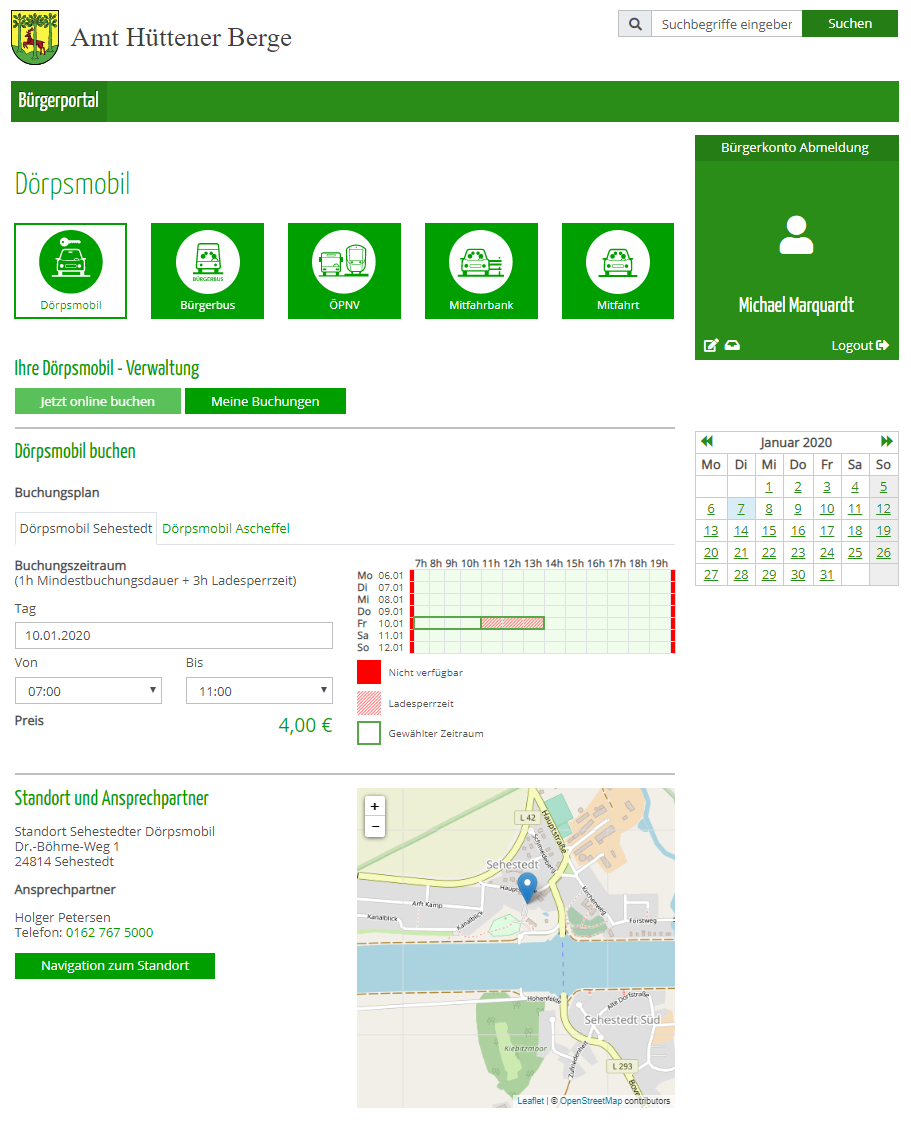911x1125 pixels.
Task: Open the Bis time dropdown showing 11:00
Action: pyautogui.click(x=259, y=690)
